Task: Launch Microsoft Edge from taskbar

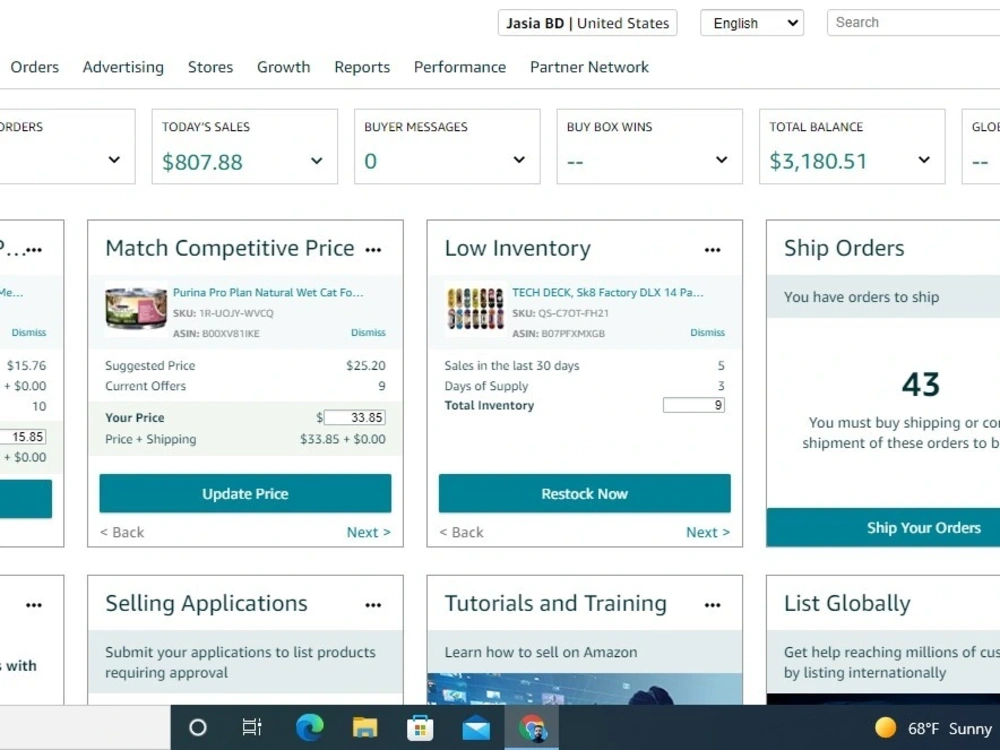Action: pos(309,727)
